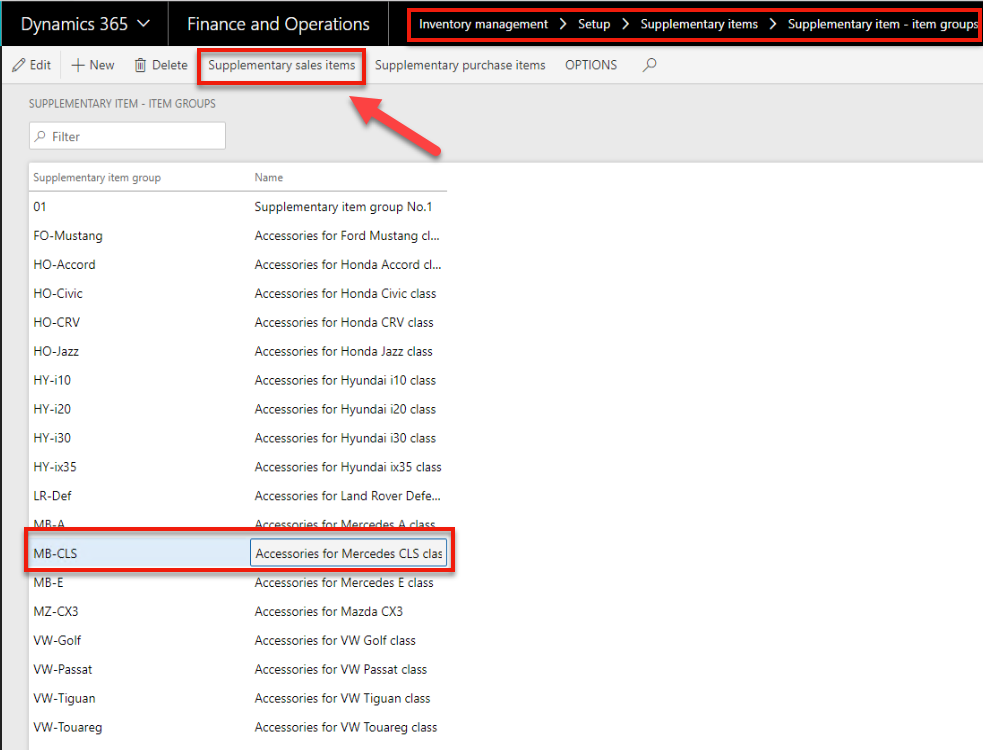Select the LR-Def row
The height and width of the screenshot is (750, 983).
[x=238, y=495]
